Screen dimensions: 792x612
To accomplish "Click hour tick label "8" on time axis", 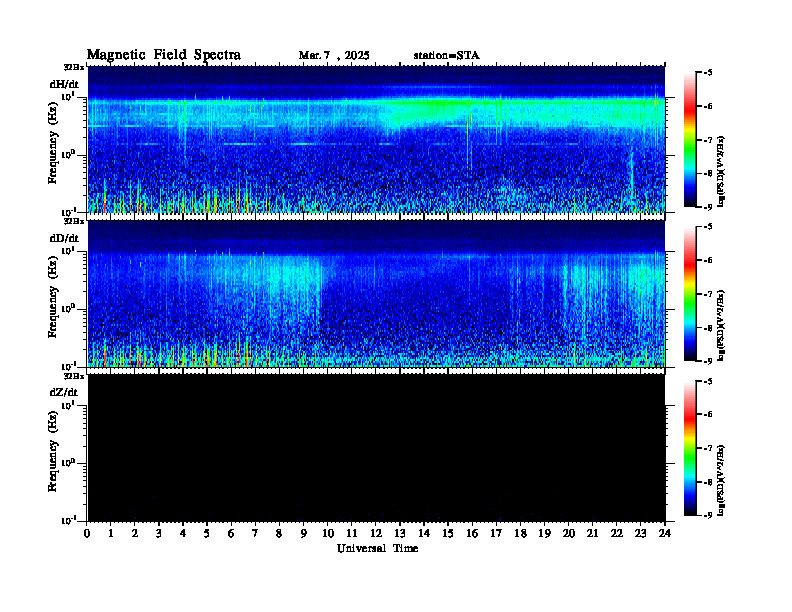I will (x=279, y=534).
